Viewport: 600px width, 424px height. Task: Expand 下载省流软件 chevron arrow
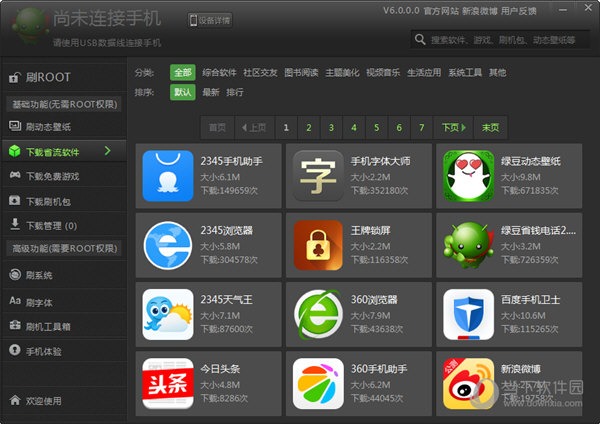pos(108,151)
